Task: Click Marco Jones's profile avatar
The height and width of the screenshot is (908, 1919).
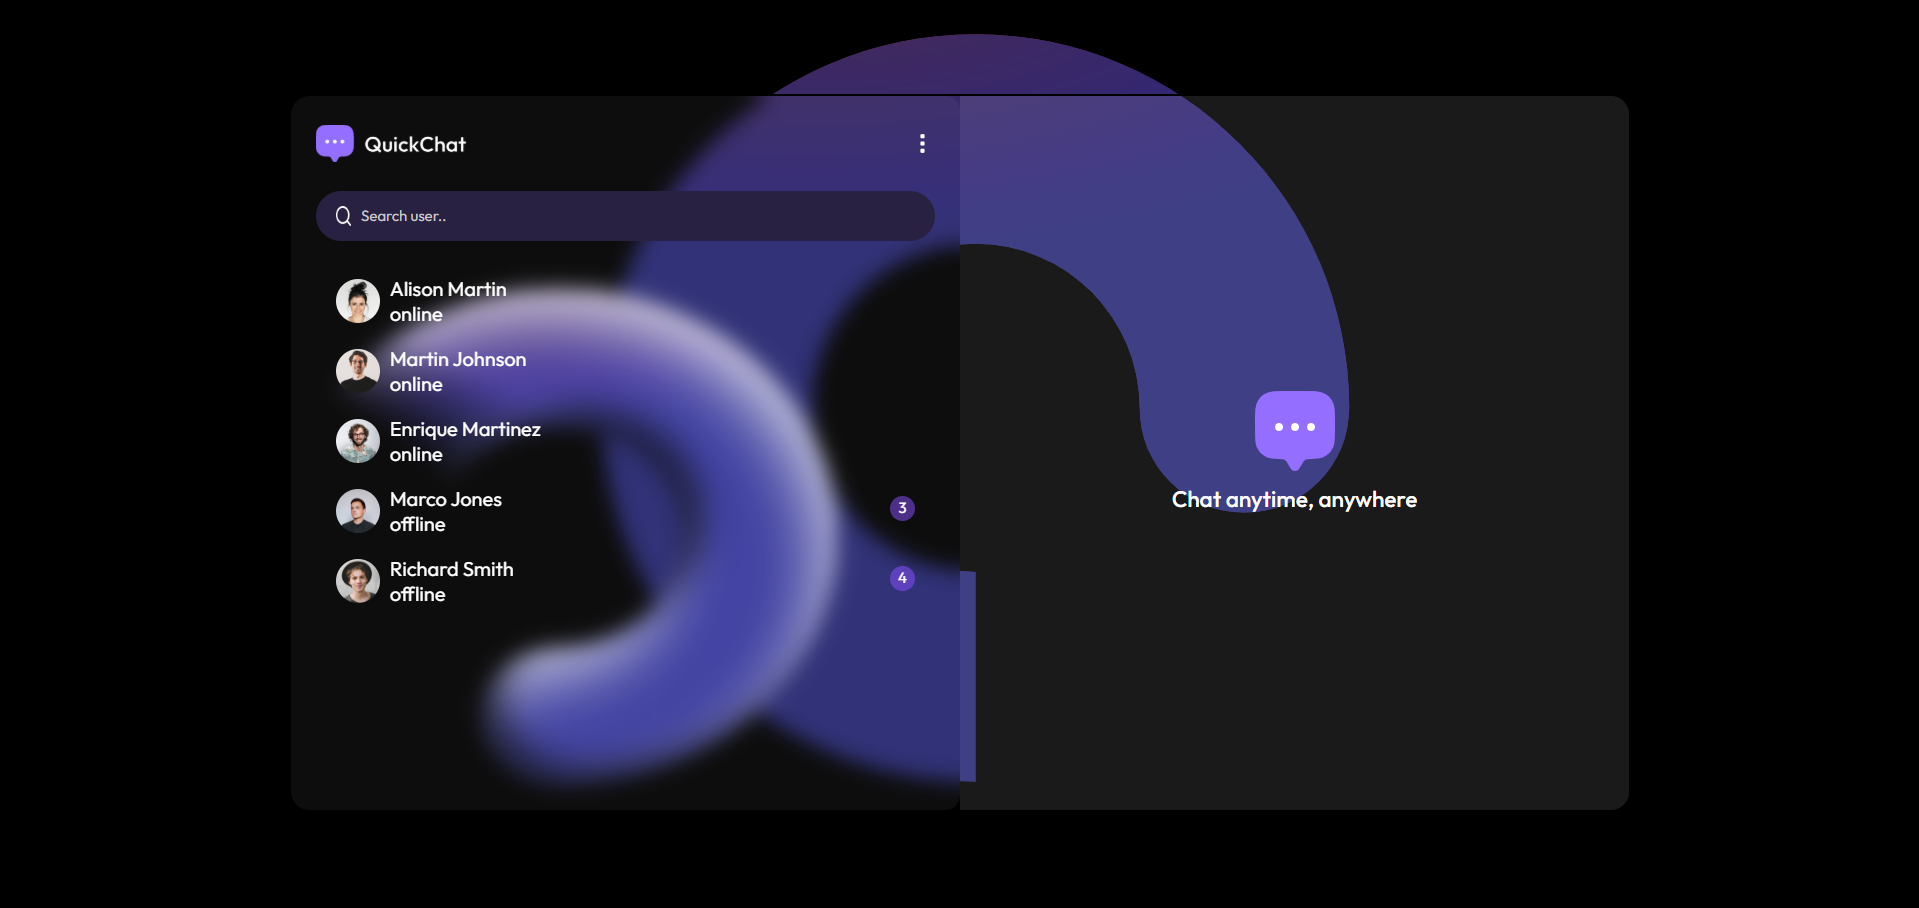Action: tap(357, 511)
